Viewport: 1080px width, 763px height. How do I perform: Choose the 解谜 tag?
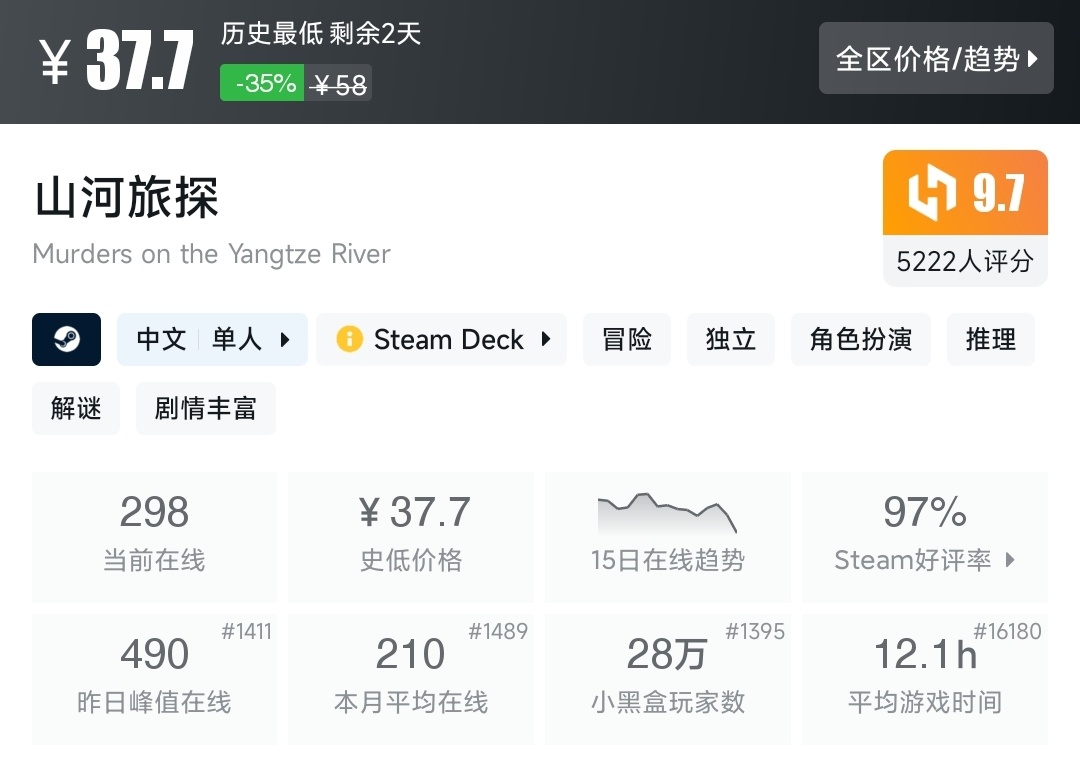[x=76, y=408]
